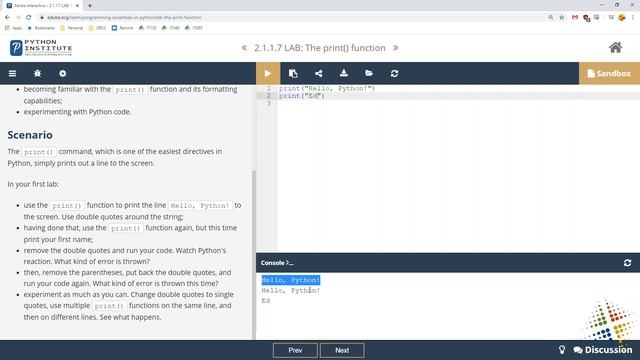The image size is (640, 360).
Task: Click browser back arrow
Action: pos(7,18)
